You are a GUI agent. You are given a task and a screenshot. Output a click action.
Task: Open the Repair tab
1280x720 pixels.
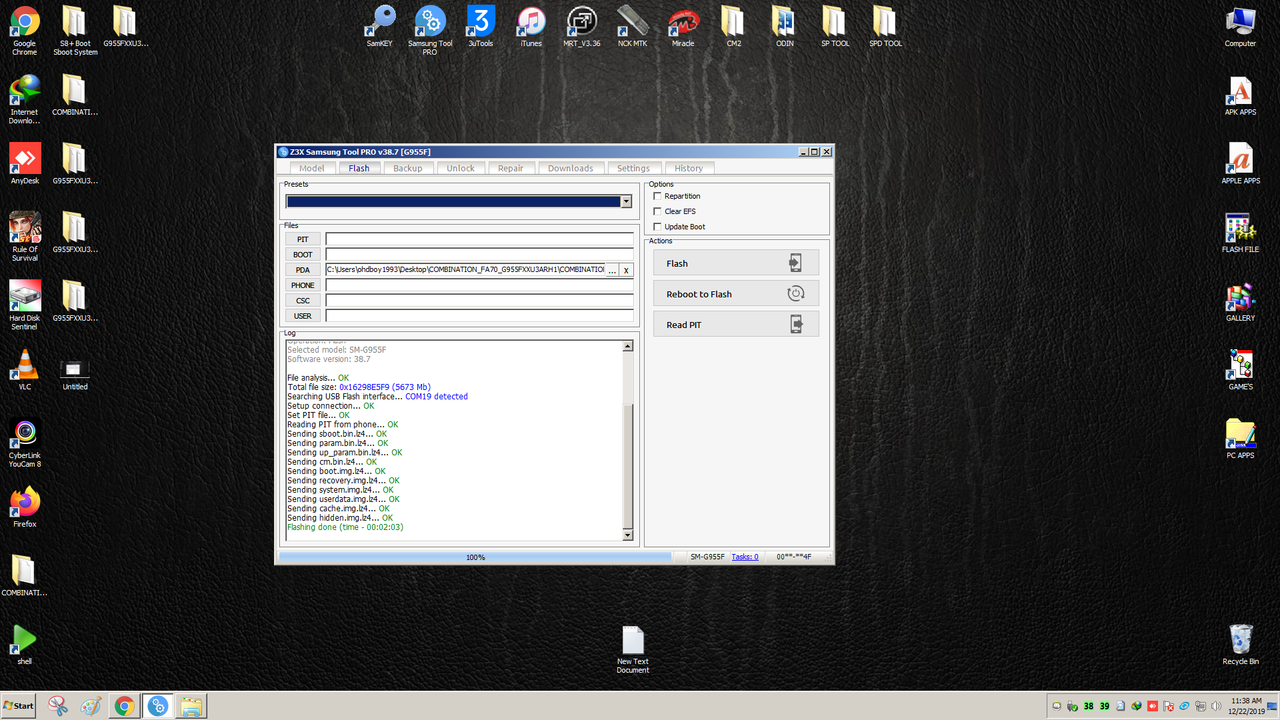pyautogui.click(x=511, y=168)
